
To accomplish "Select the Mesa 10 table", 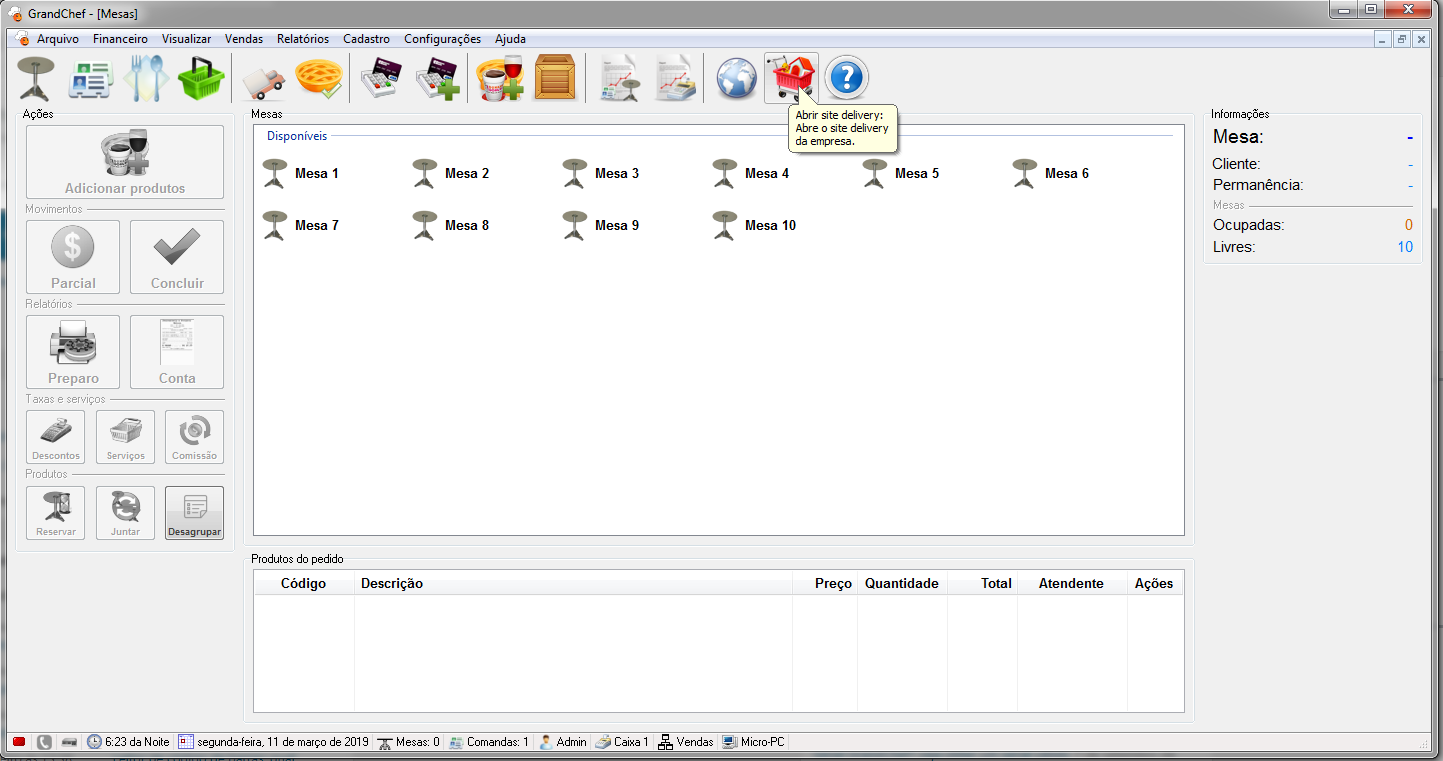I will tap(755, 225).
